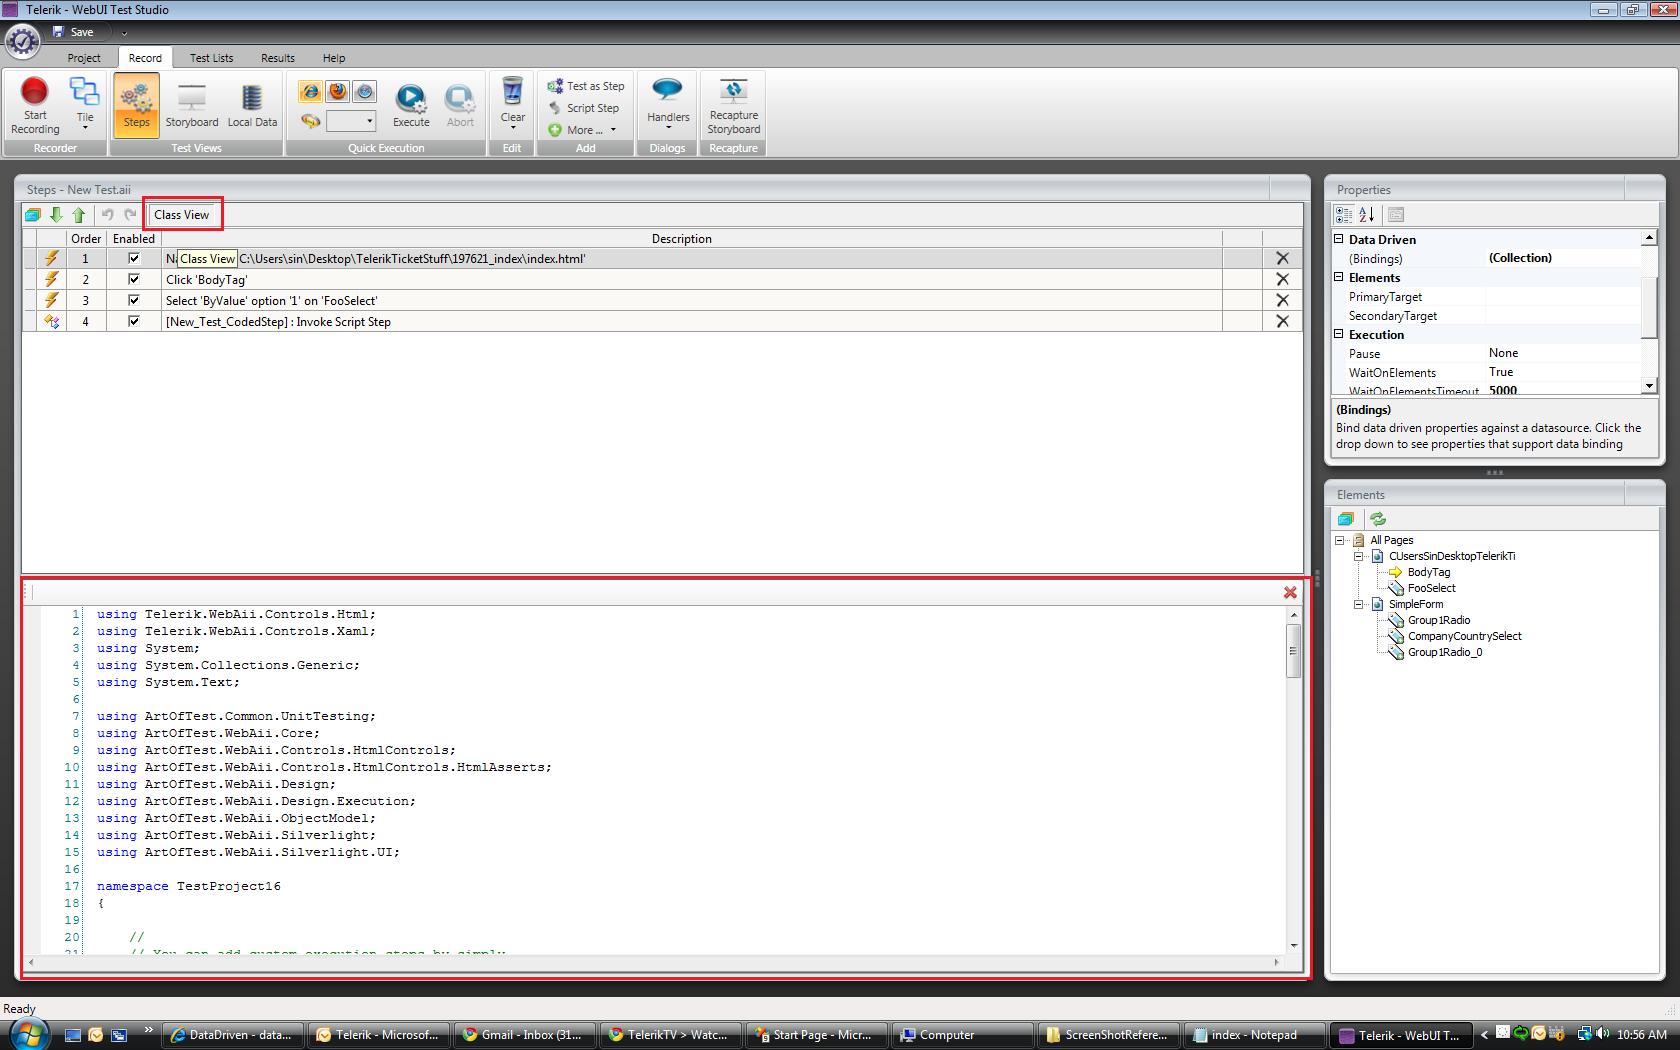Click the code editor horizontal scrollbar right arrow
The image size is (1680, 1050).
1276,962
